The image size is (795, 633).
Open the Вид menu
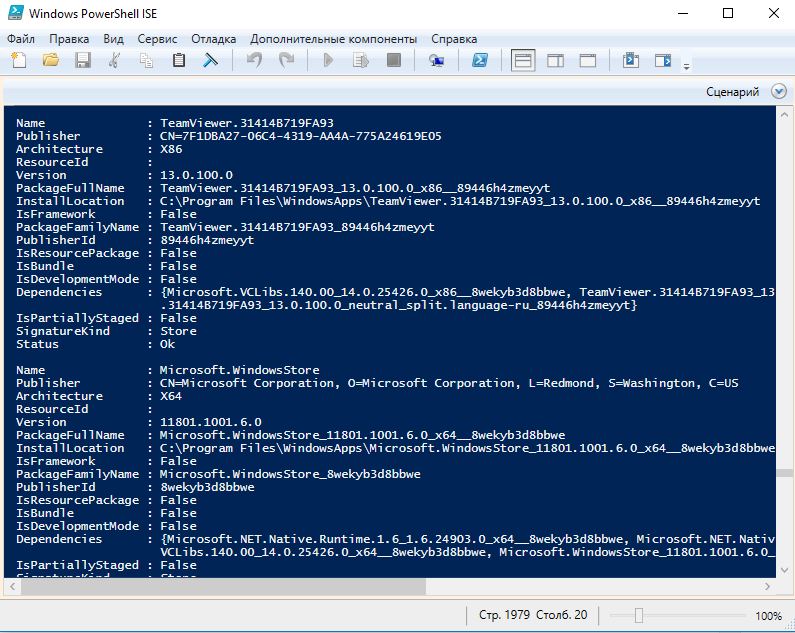[114, 39]
